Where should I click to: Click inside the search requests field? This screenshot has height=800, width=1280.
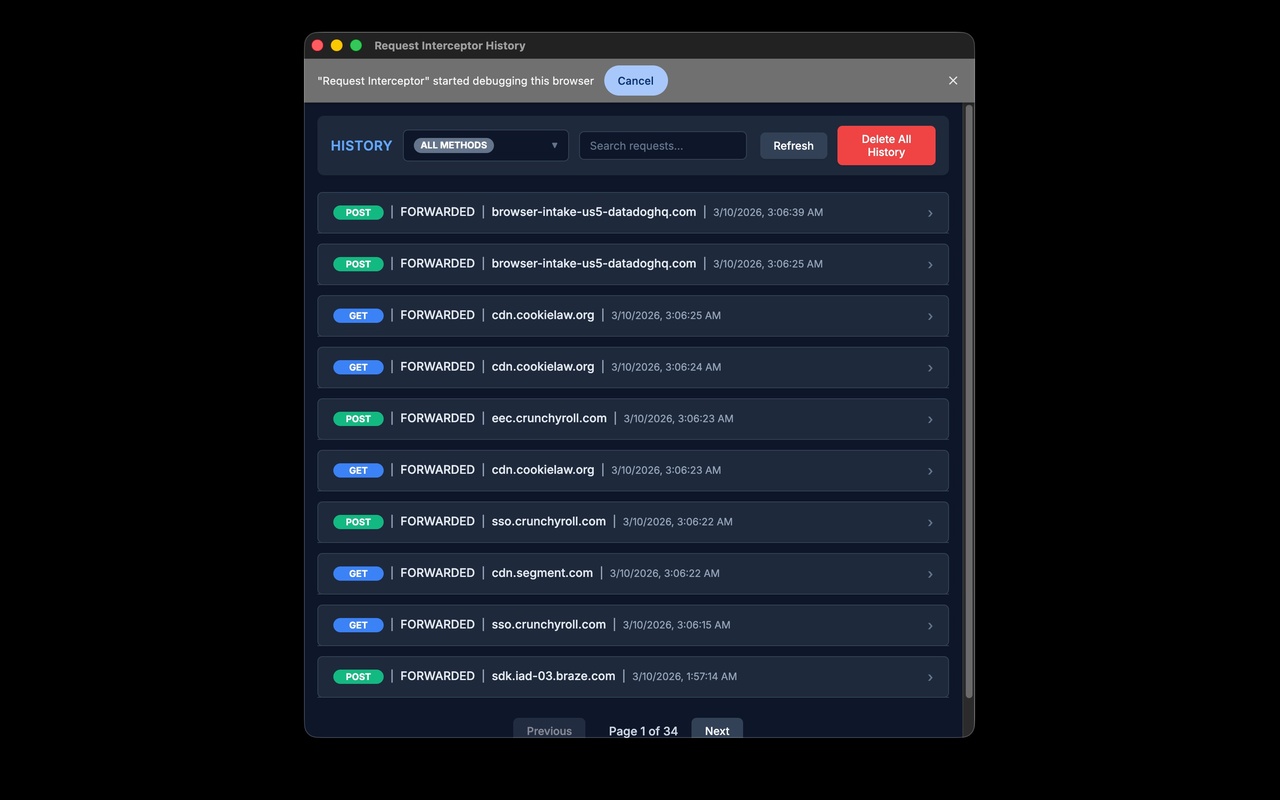pyautogui.click(x=662, y=145)
